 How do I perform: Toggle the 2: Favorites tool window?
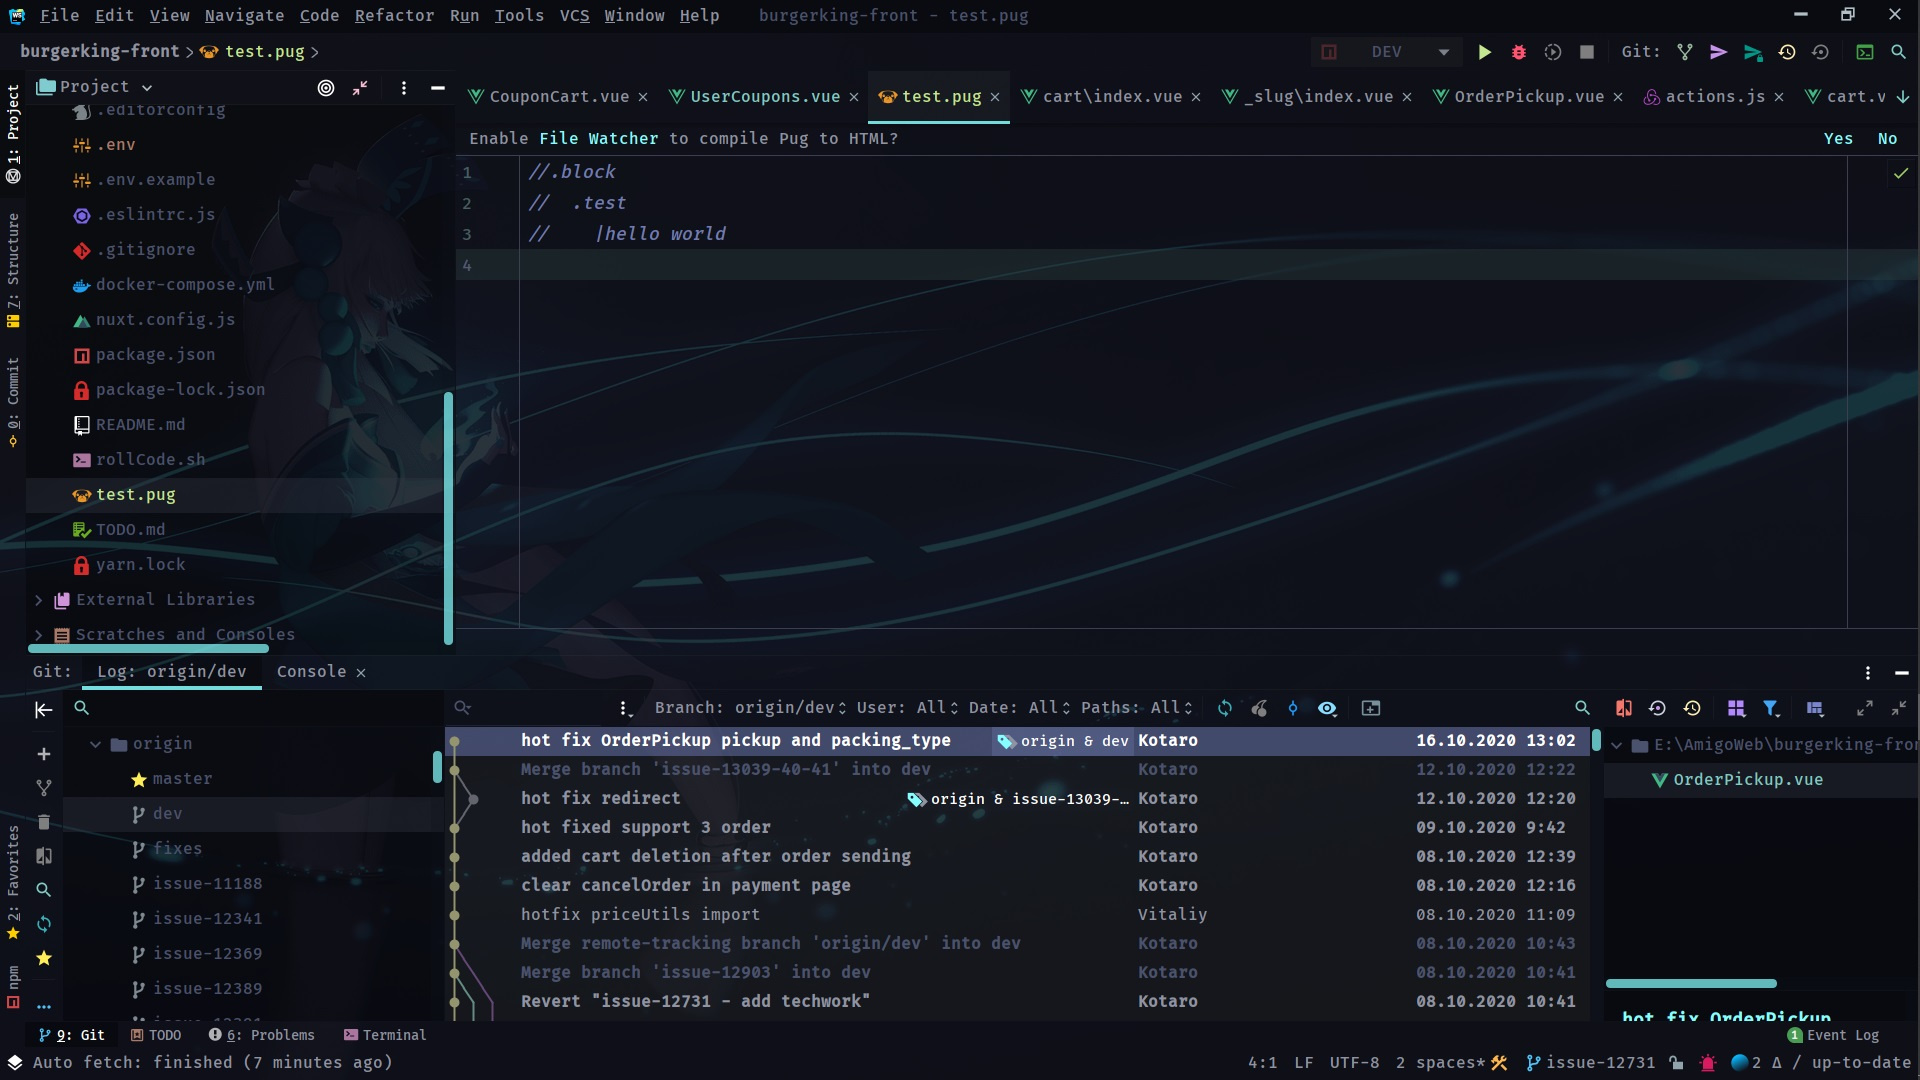point(13,882)
